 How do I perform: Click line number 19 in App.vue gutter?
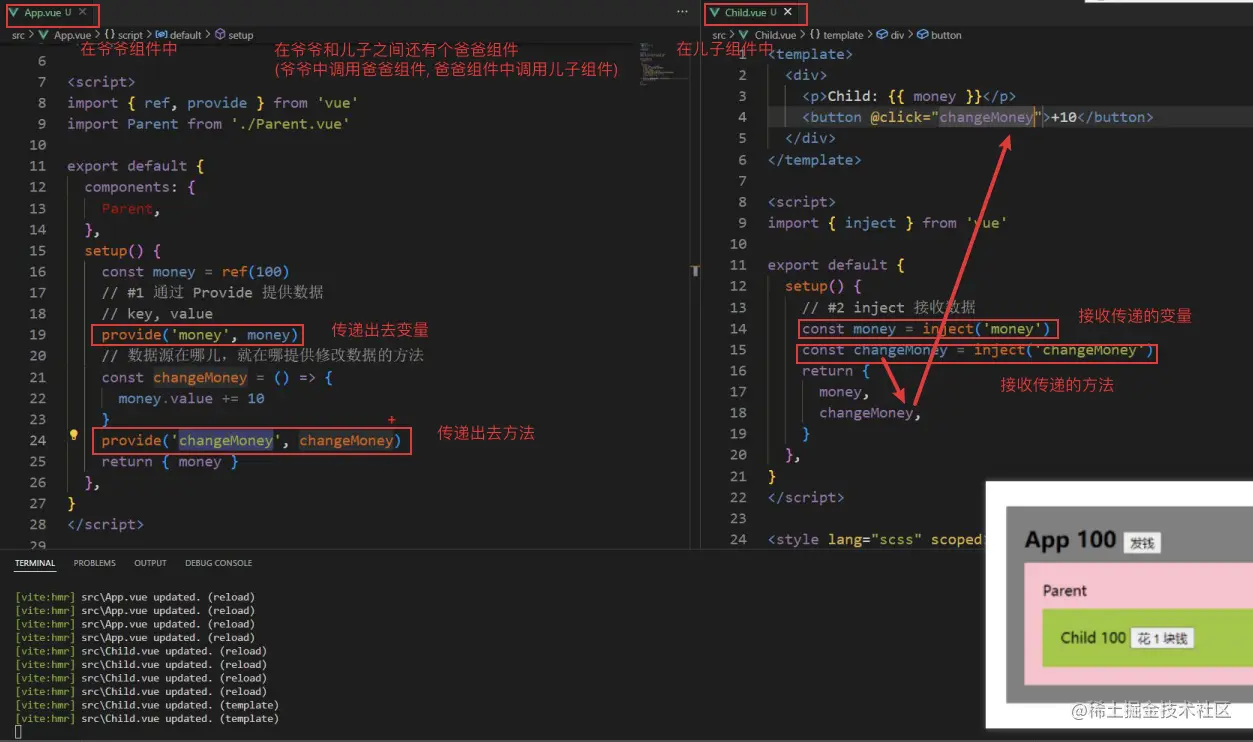click(x=38, y=335)
